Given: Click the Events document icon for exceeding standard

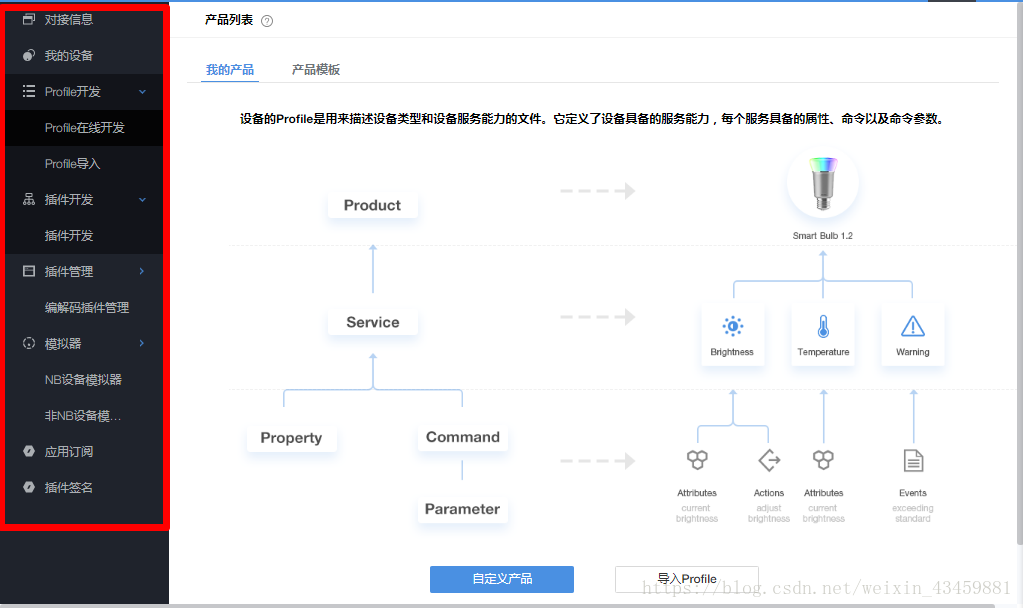Looking at the screenshot, I should [x=912, y=461].
